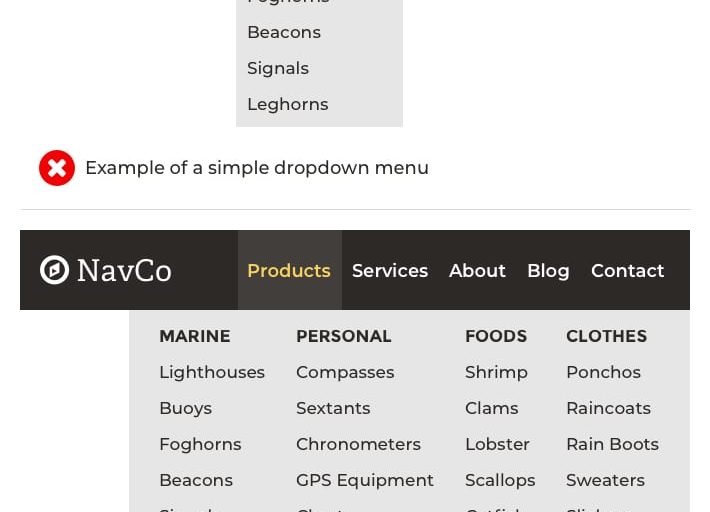Select Rain Boots in Clothes column
The height and width of the screenshot is (512, 710).
612,444
